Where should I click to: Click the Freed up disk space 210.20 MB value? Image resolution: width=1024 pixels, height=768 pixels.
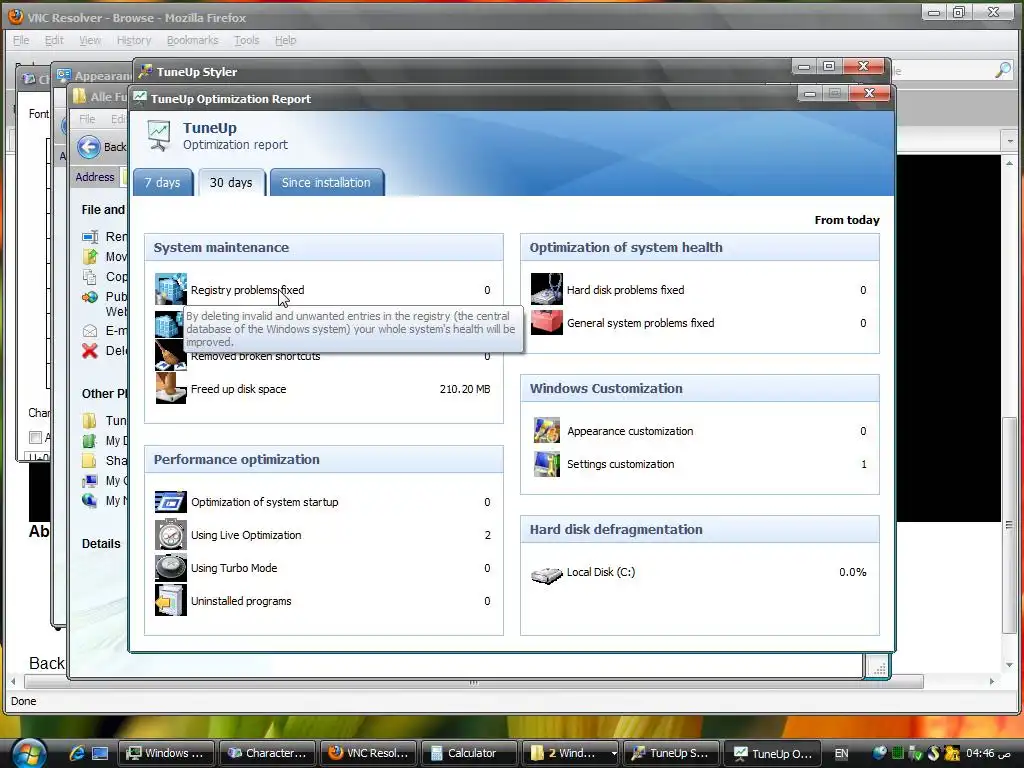(x=465, y=389)
